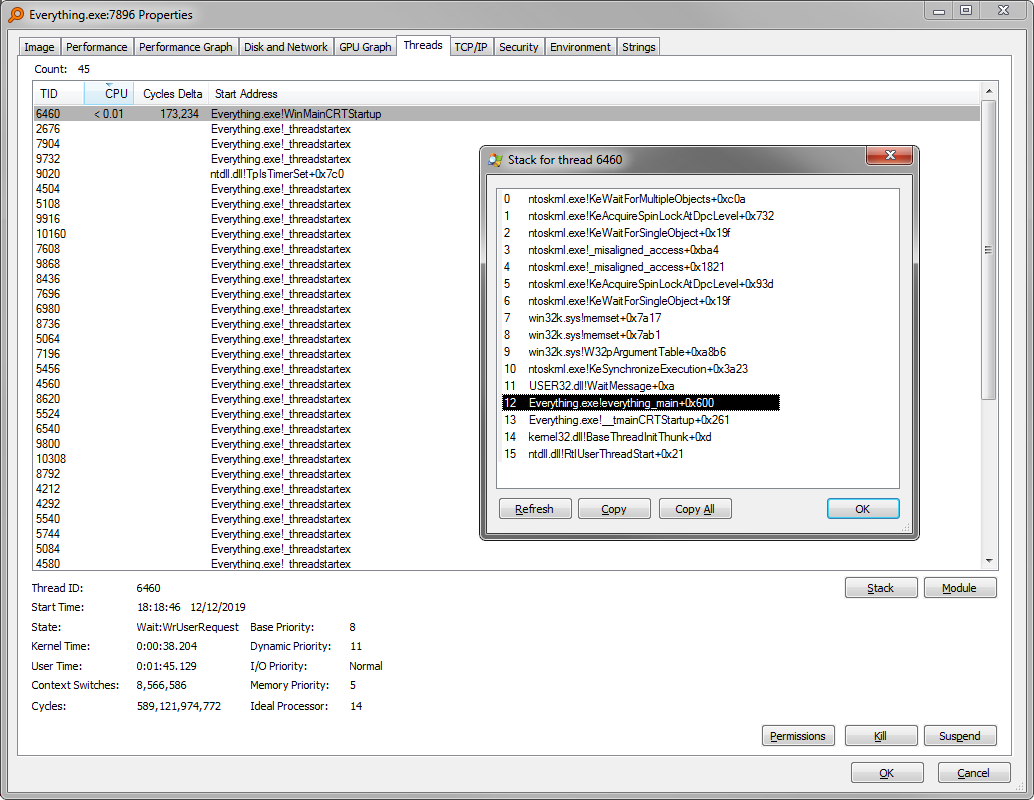Select thread 7904 in the list
Screen dimensions: 1034x800
point(506,144)
